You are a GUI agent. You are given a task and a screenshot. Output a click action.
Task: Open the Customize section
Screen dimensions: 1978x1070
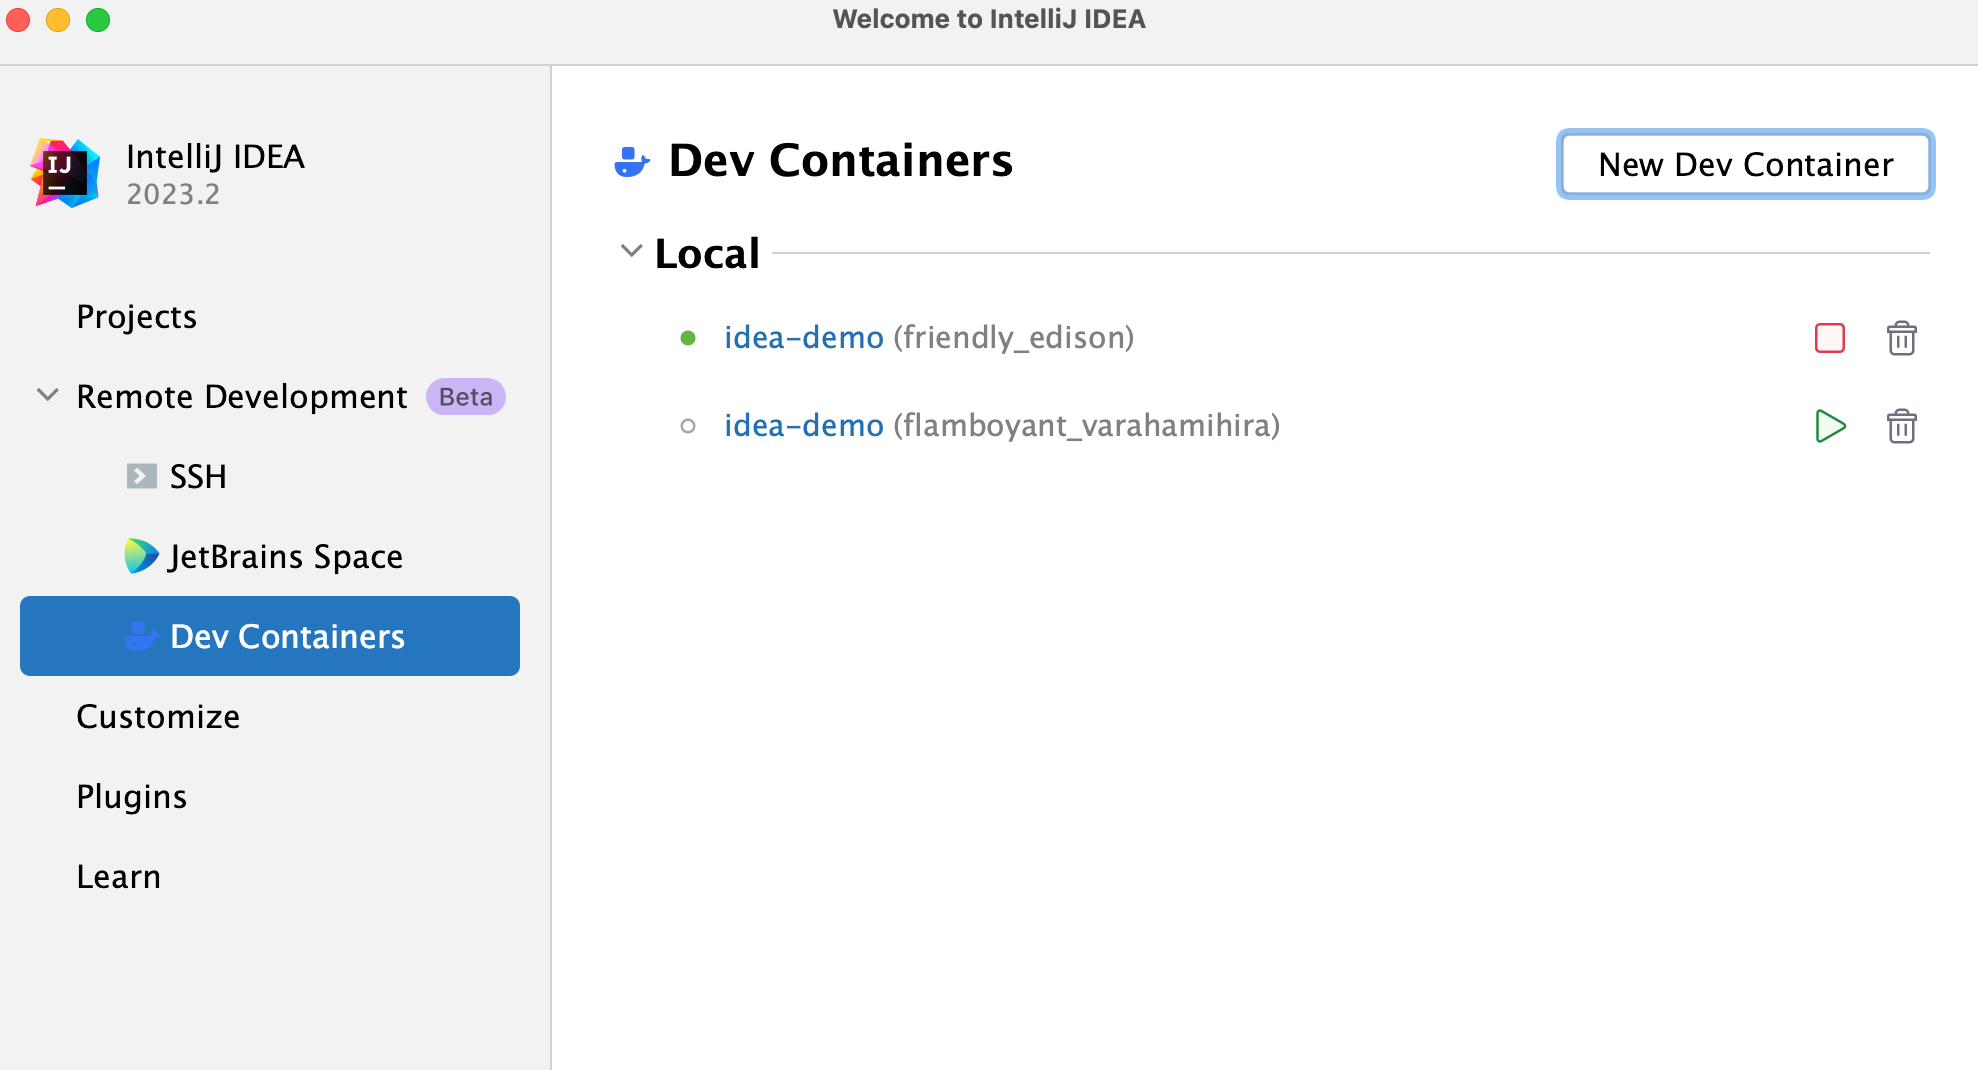(x=158, y=716)
